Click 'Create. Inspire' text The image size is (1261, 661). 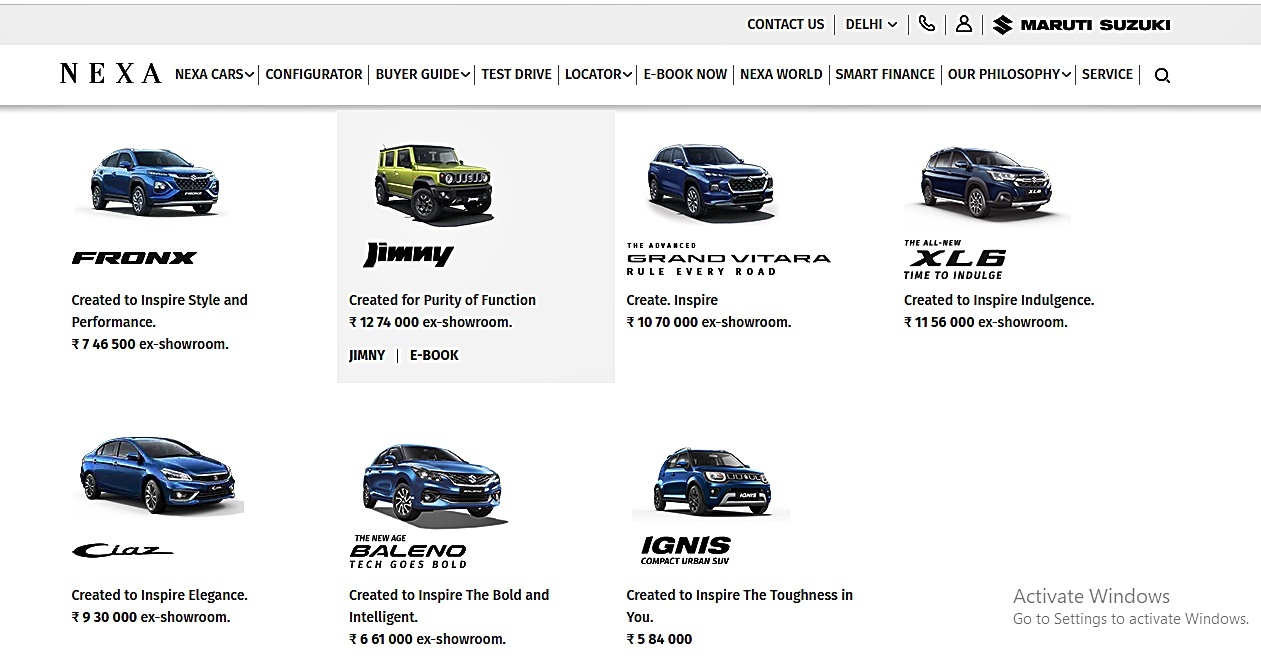click(672, 300)
